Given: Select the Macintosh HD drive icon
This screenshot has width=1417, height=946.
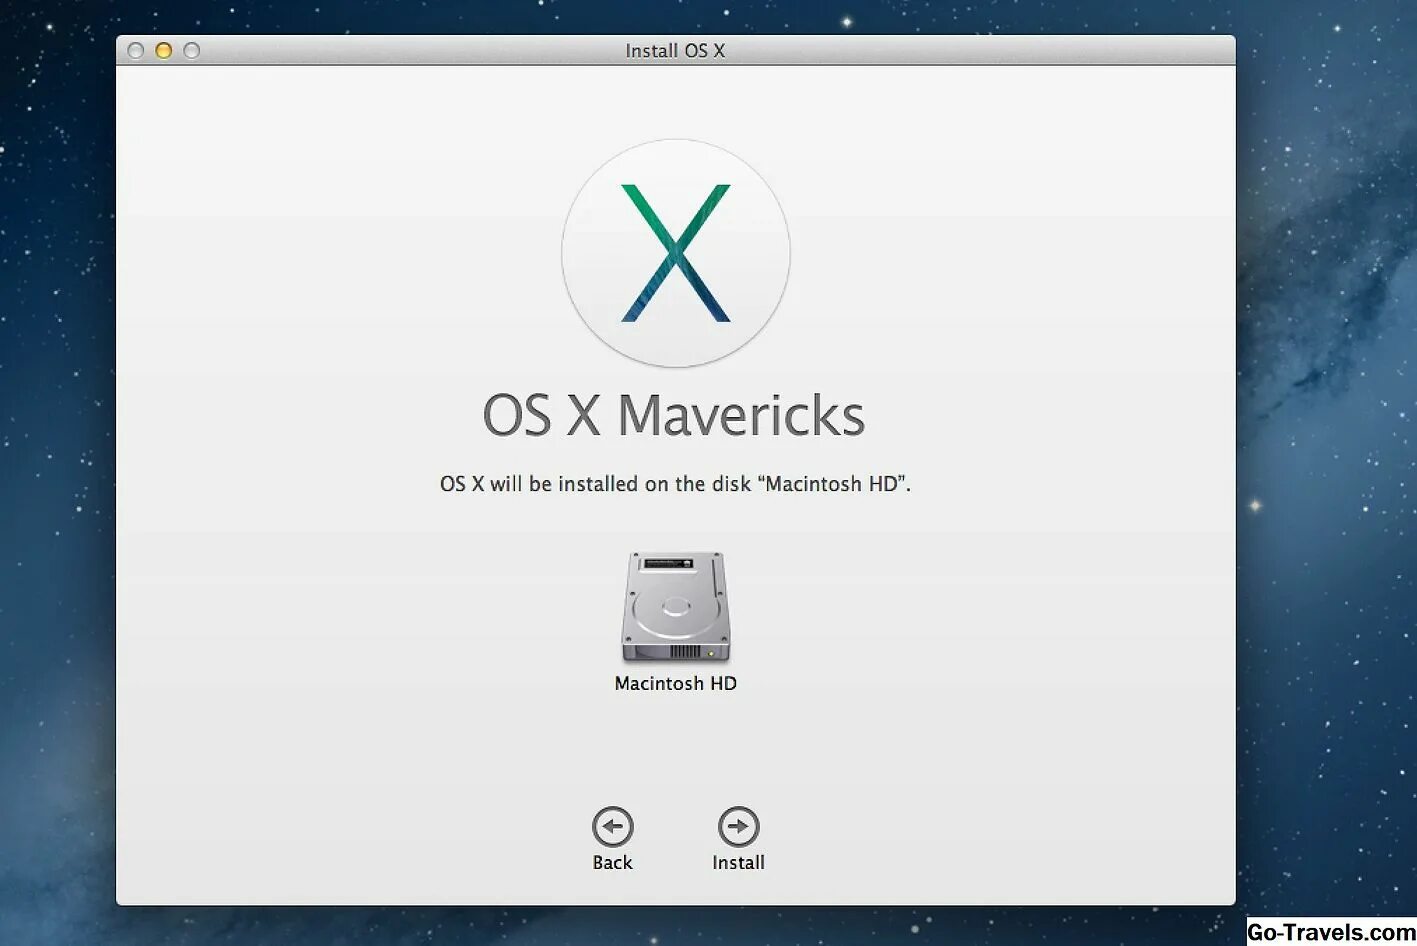Looking at the screenshot, I should coord(676,607).
